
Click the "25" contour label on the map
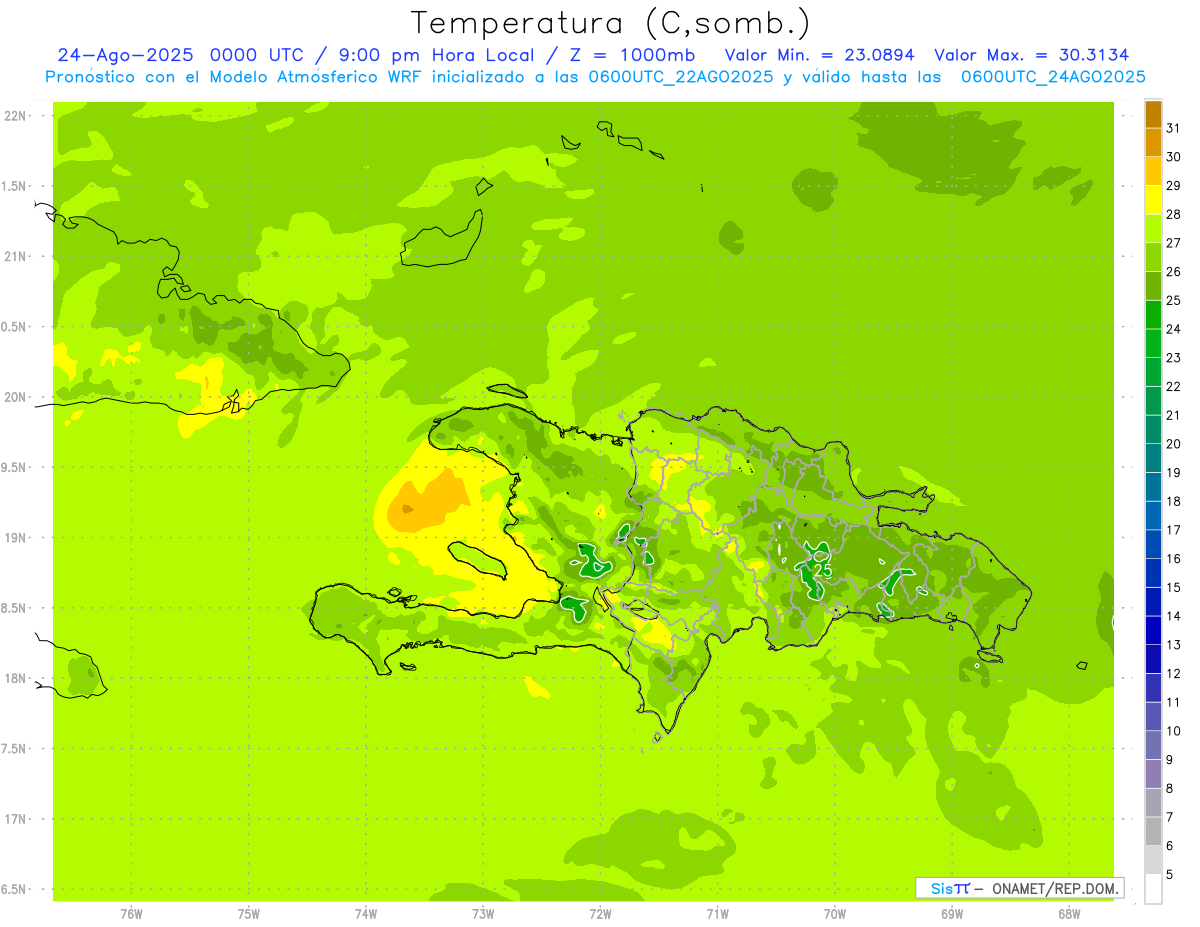pyautogui.click(x=823, y=570)
